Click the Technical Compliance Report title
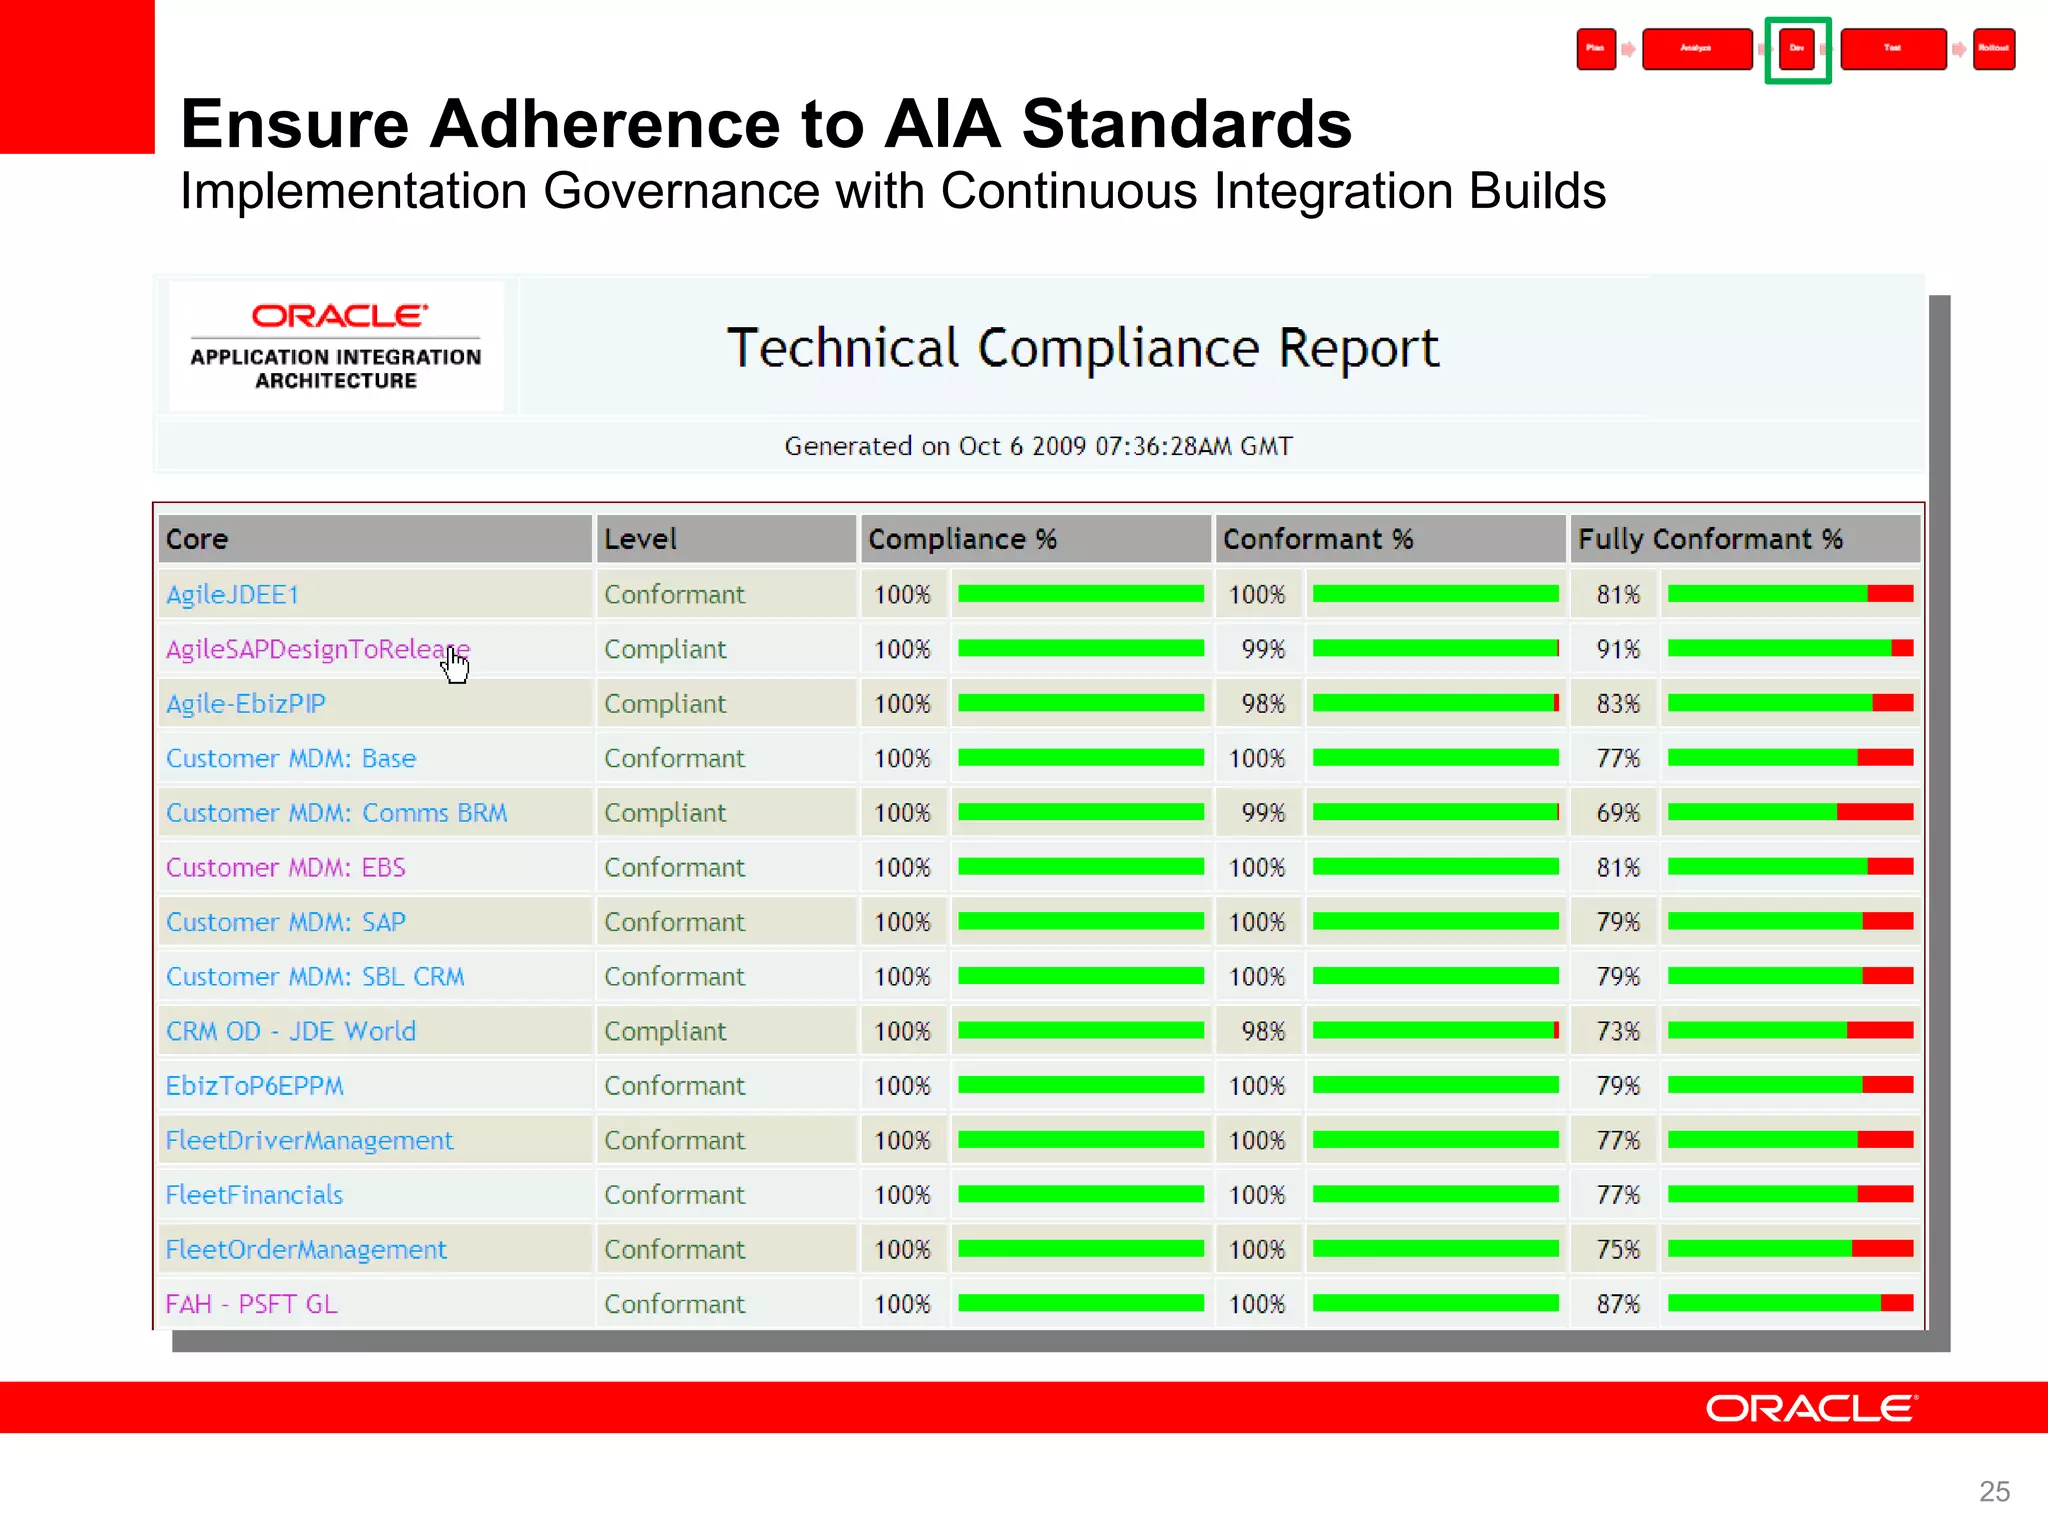Viewport: 2048px width, 1536px height. [x=1082, y=348]
